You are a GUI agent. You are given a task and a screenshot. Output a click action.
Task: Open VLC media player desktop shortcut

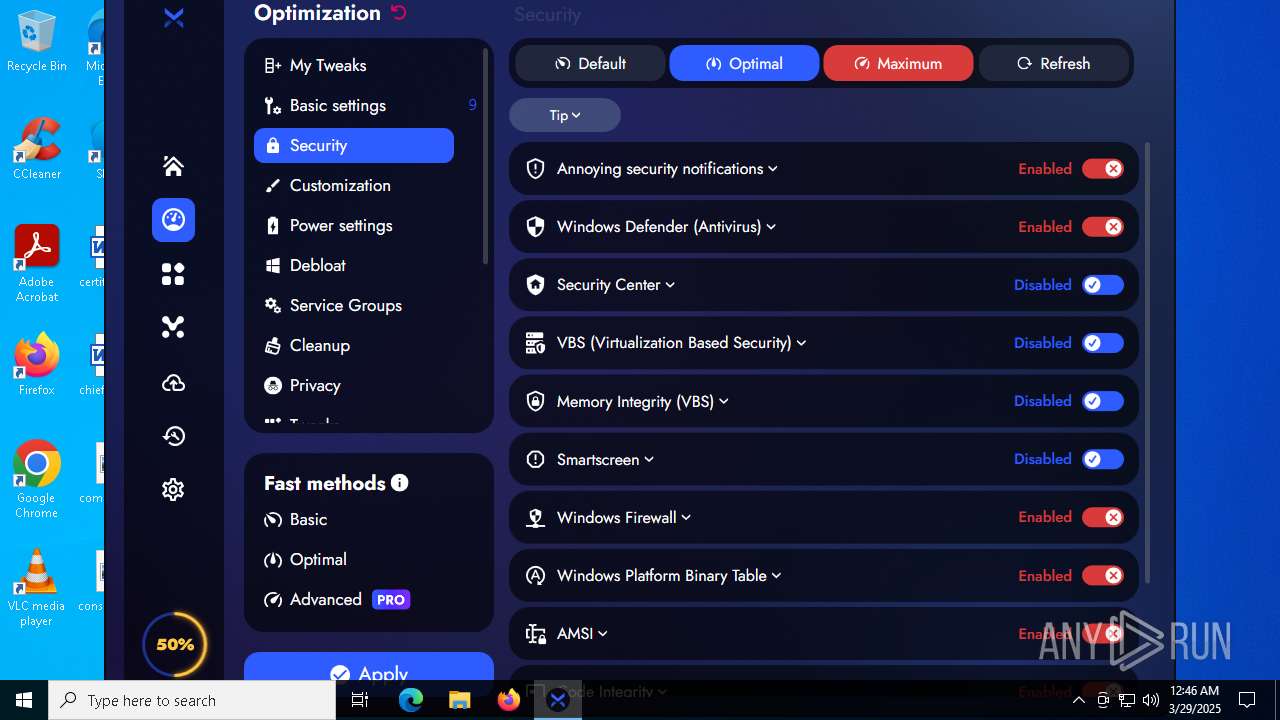(x=37, y=588)
